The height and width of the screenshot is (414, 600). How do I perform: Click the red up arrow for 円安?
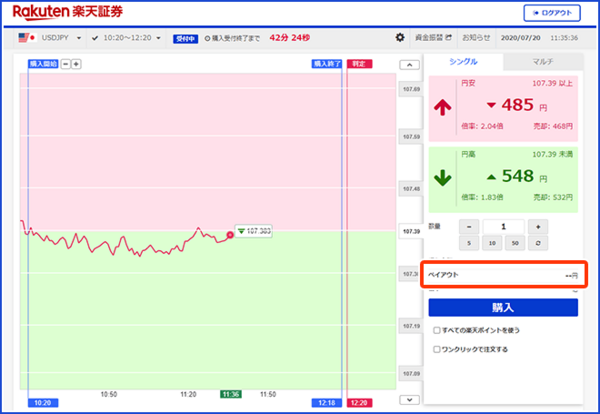(443, 107)
